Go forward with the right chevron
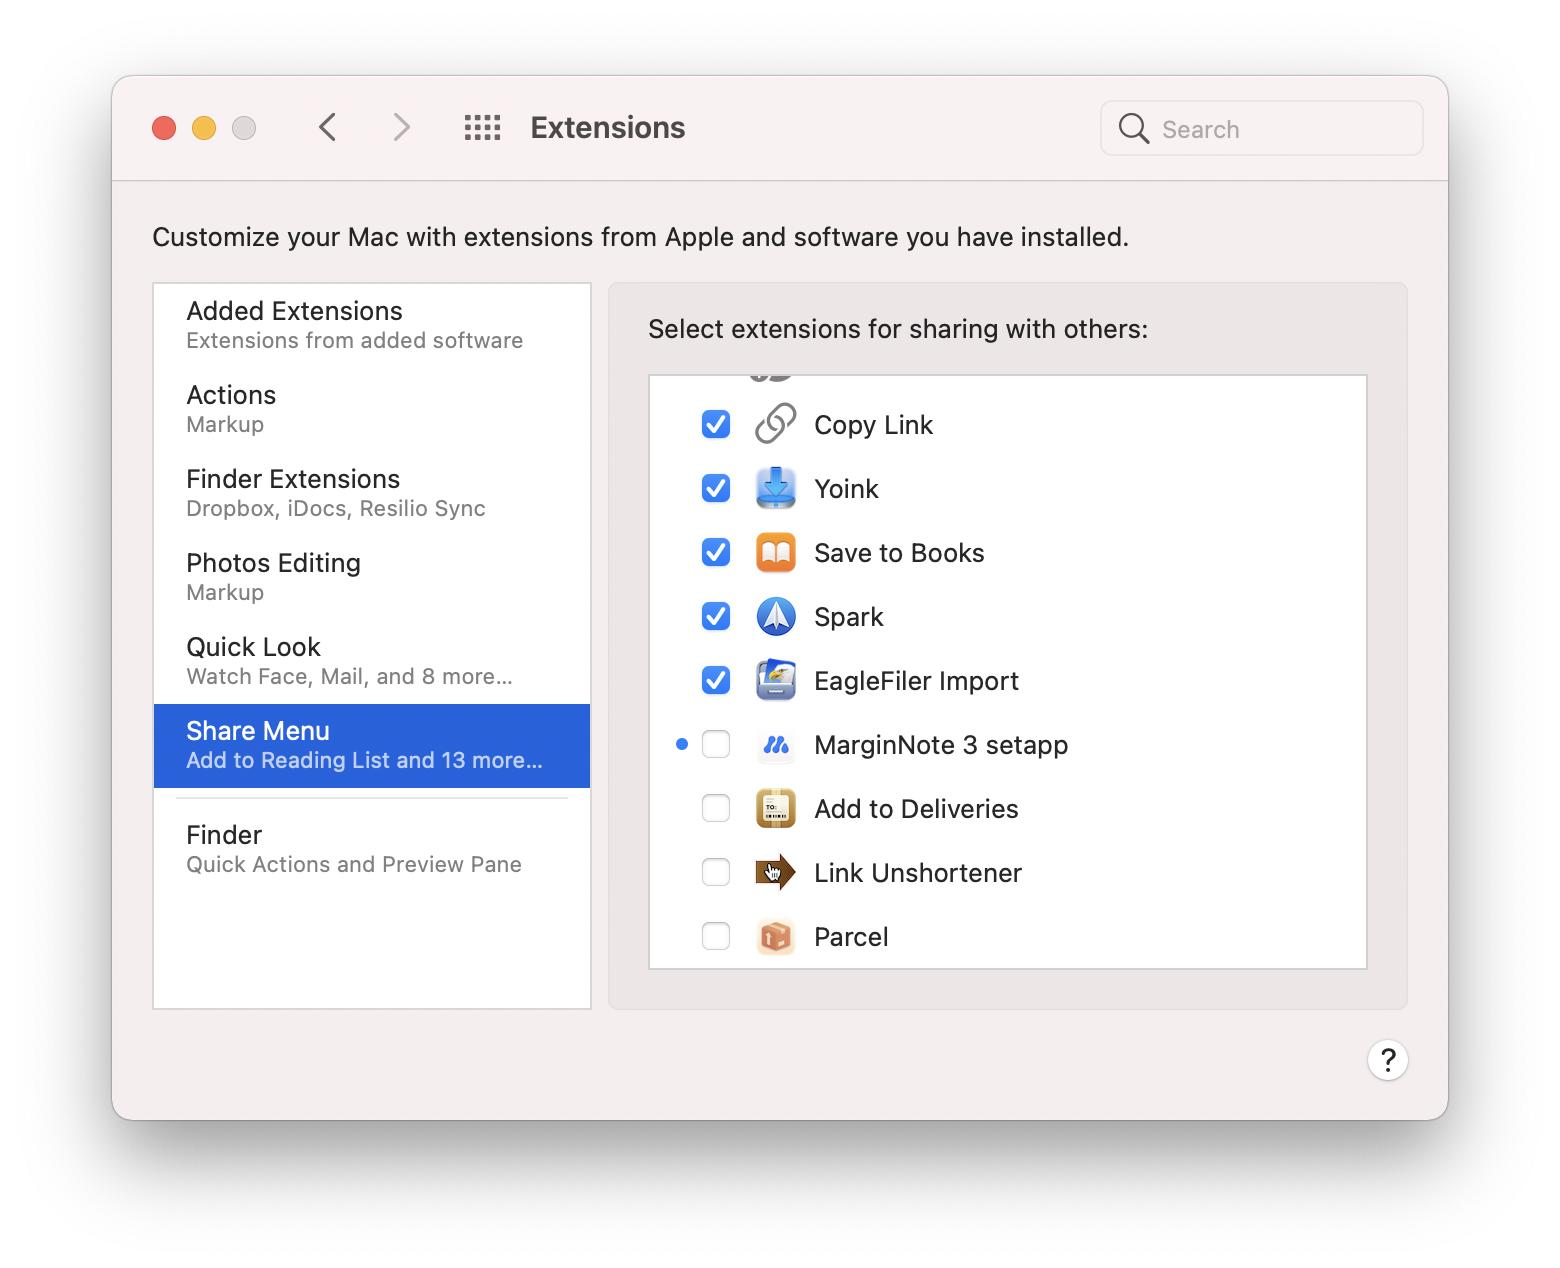The height and width of the screenshot is (1268, 1560). [x=401, y=128]
